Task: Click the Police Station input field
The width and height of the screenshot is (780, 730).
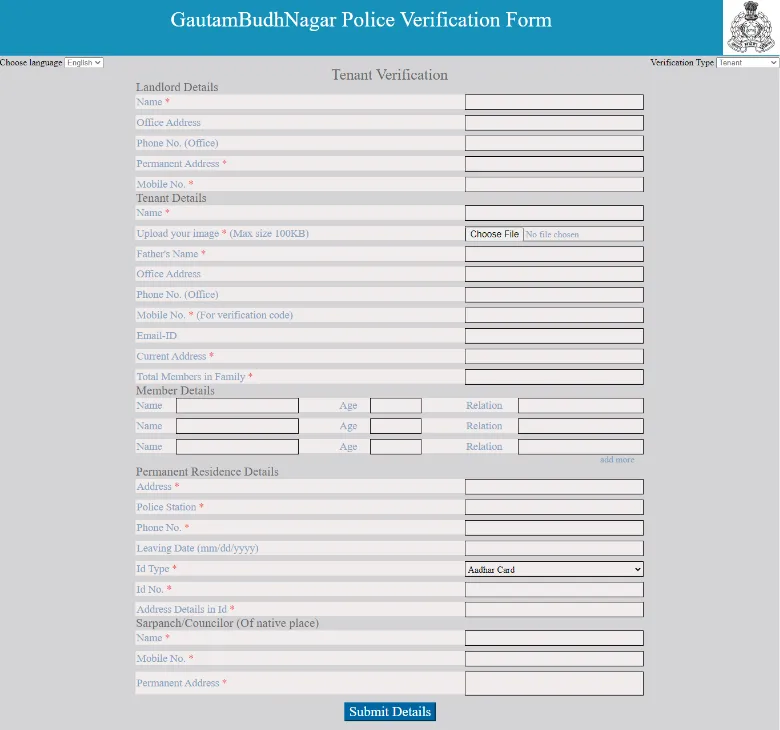Action: [554, 507]
